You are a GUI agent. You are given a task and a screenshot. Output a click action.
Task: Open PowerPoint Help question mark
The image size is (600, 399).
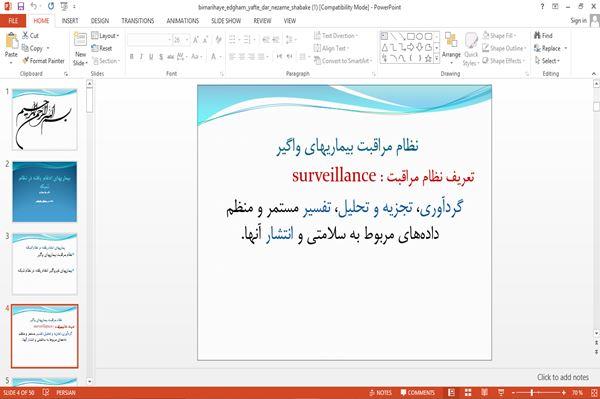[x=542, y=6]
